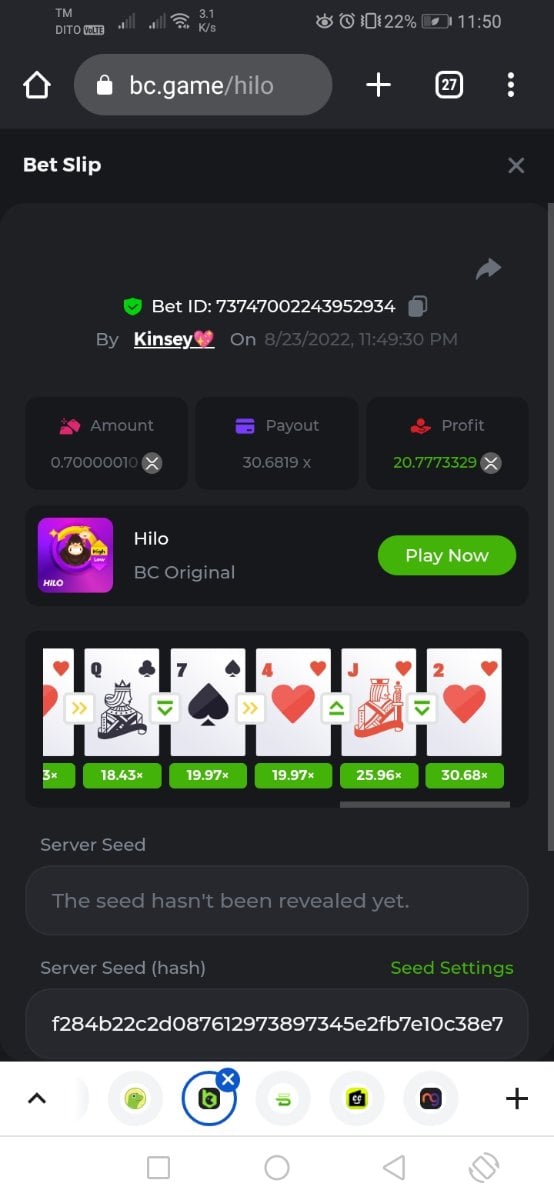The width and height of the screenshot is (554, 1200).
Task: Expand the bottom tab bar chevron
Action: pos(37,1099)
